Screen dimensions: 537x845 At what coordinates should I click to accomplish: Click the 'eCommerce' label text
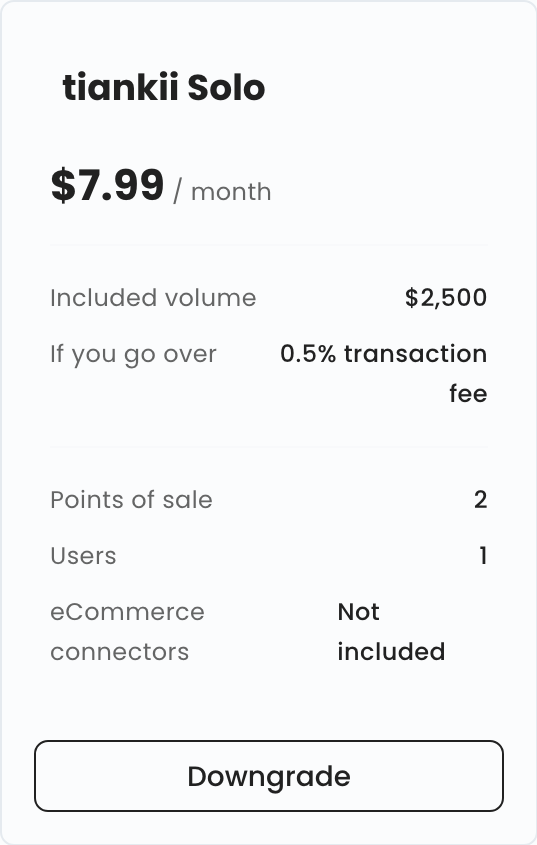127,612
